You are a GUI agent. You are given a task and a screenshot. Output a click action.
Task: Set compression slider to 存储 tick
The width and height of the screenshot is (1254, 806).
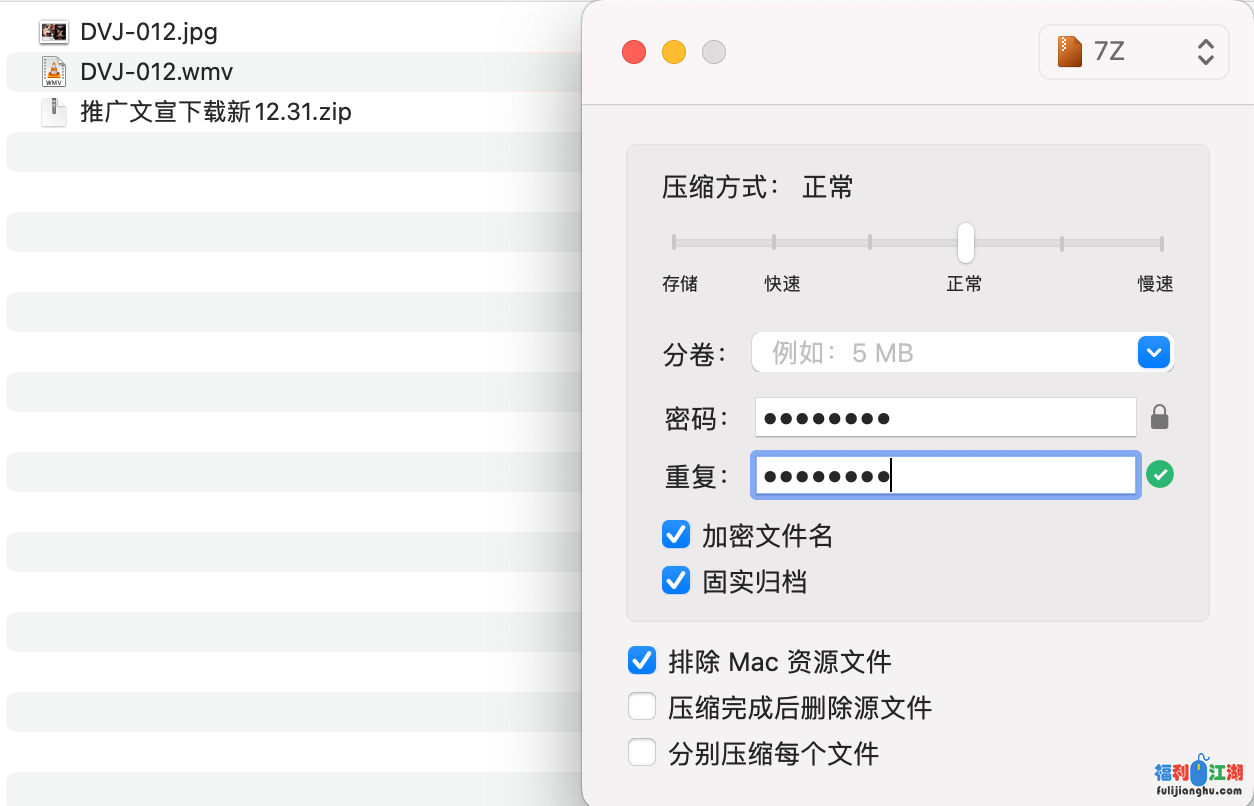(x=674, y=243)
